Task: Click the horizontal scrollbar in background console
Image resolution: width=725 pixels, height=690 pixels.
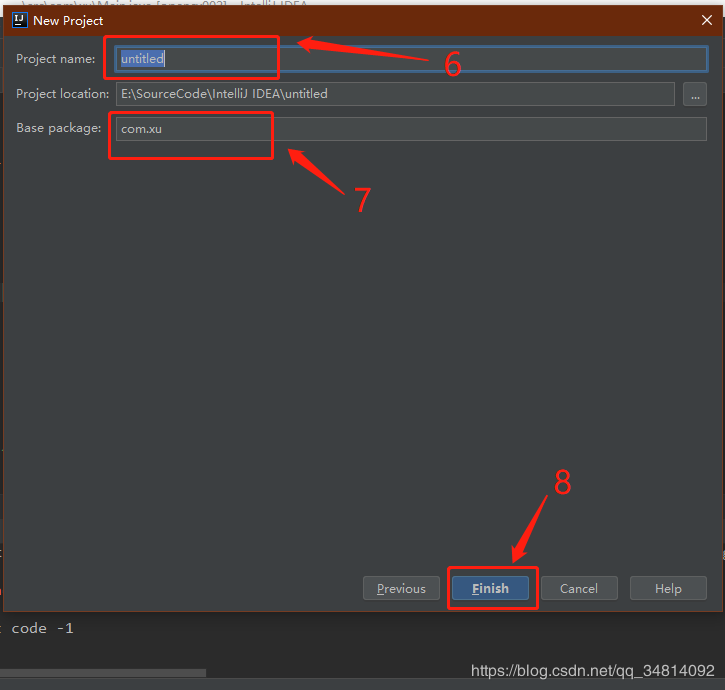Action: 103,673
